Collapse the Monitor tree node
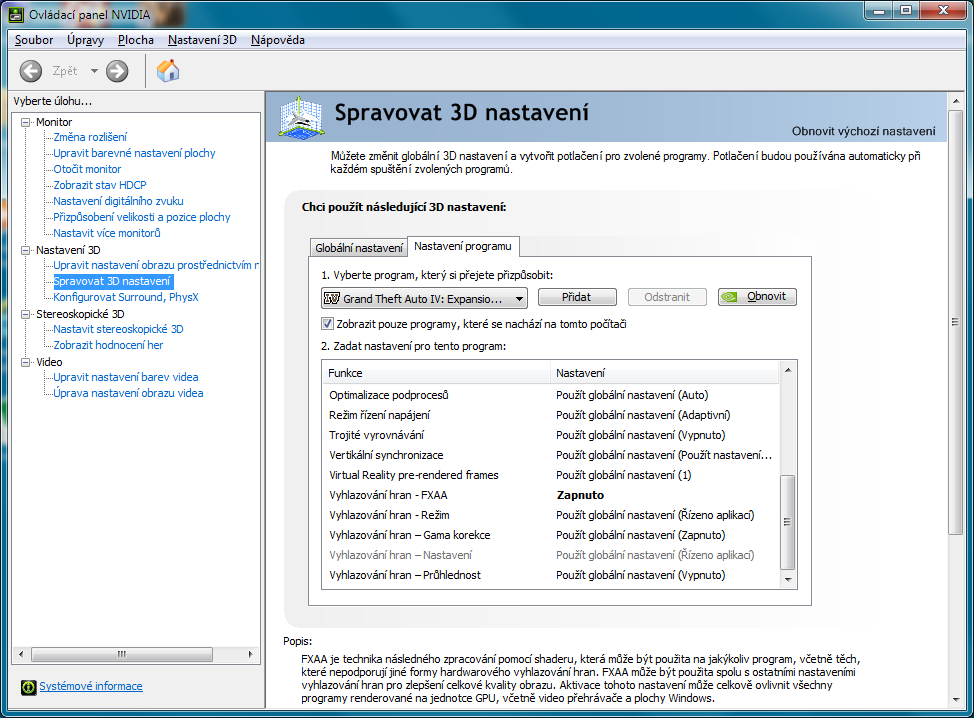 click(27, 122)
